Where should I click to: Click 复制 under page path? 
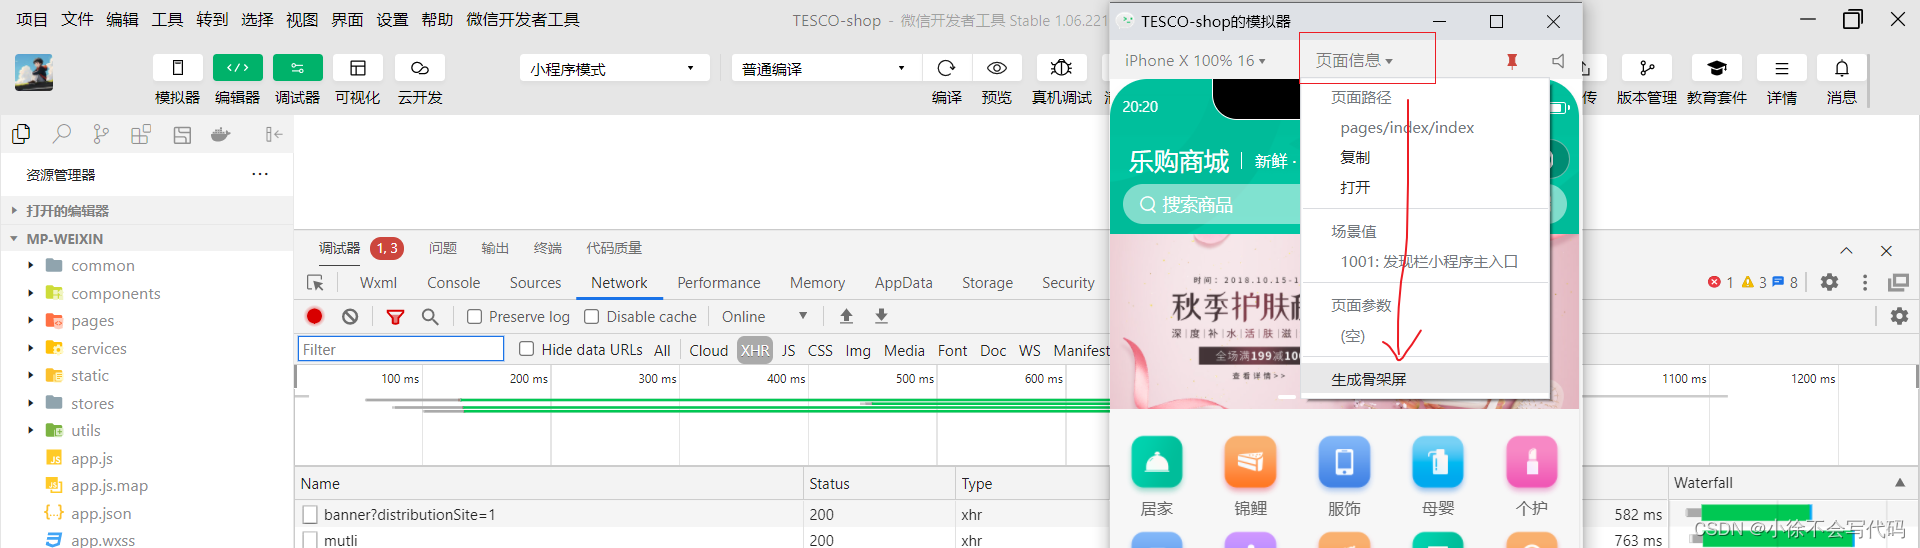coord(1355,158)
